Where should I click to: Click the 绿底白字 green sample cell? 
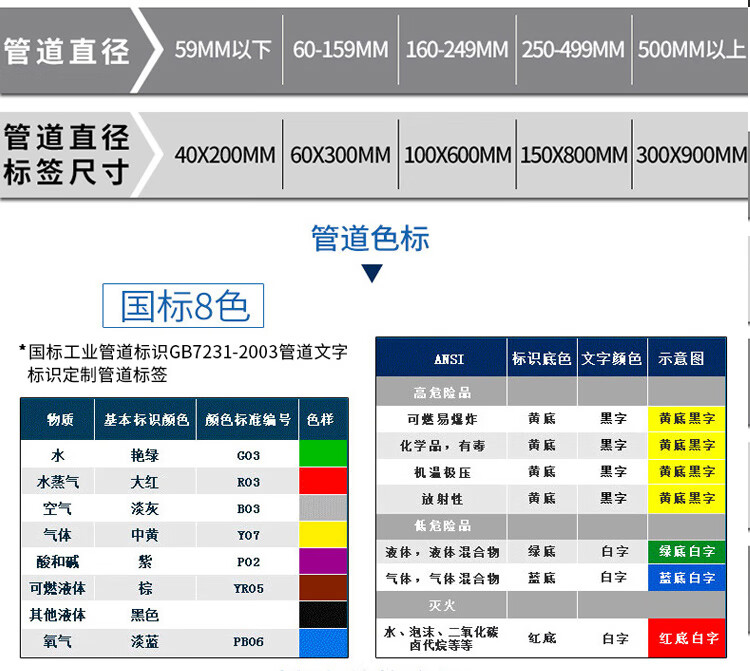pyautogui.click(x=687, y=551)
